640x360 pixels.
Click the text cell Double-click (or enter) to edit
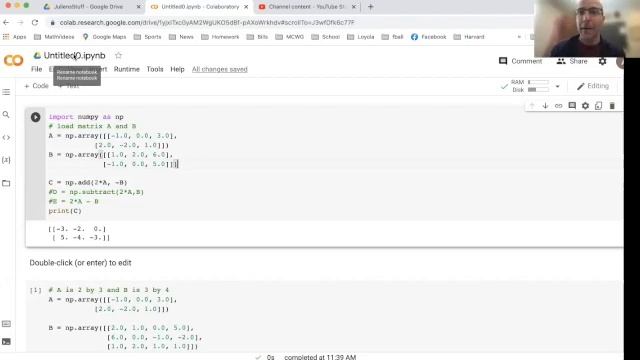(80, 263)
